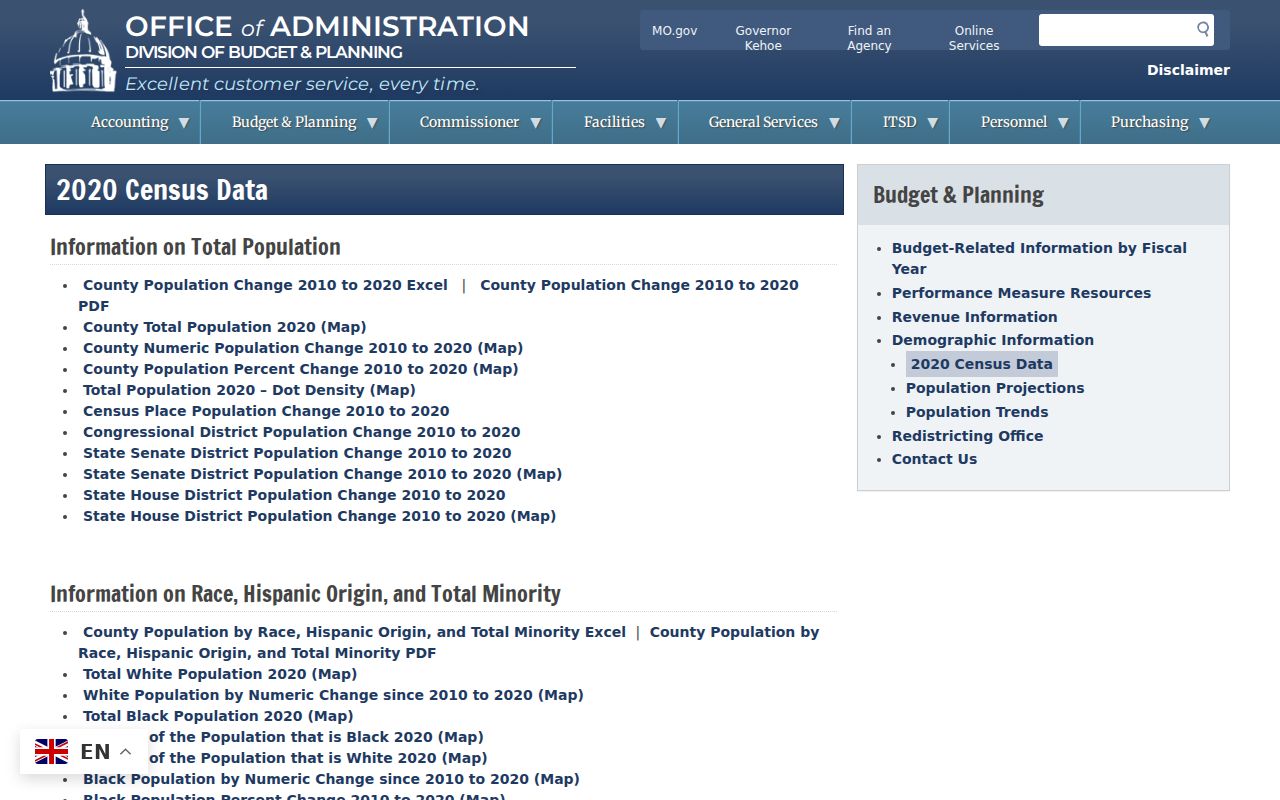
Task: Expand the ITSD menu arrow
Action: (932, 123)
